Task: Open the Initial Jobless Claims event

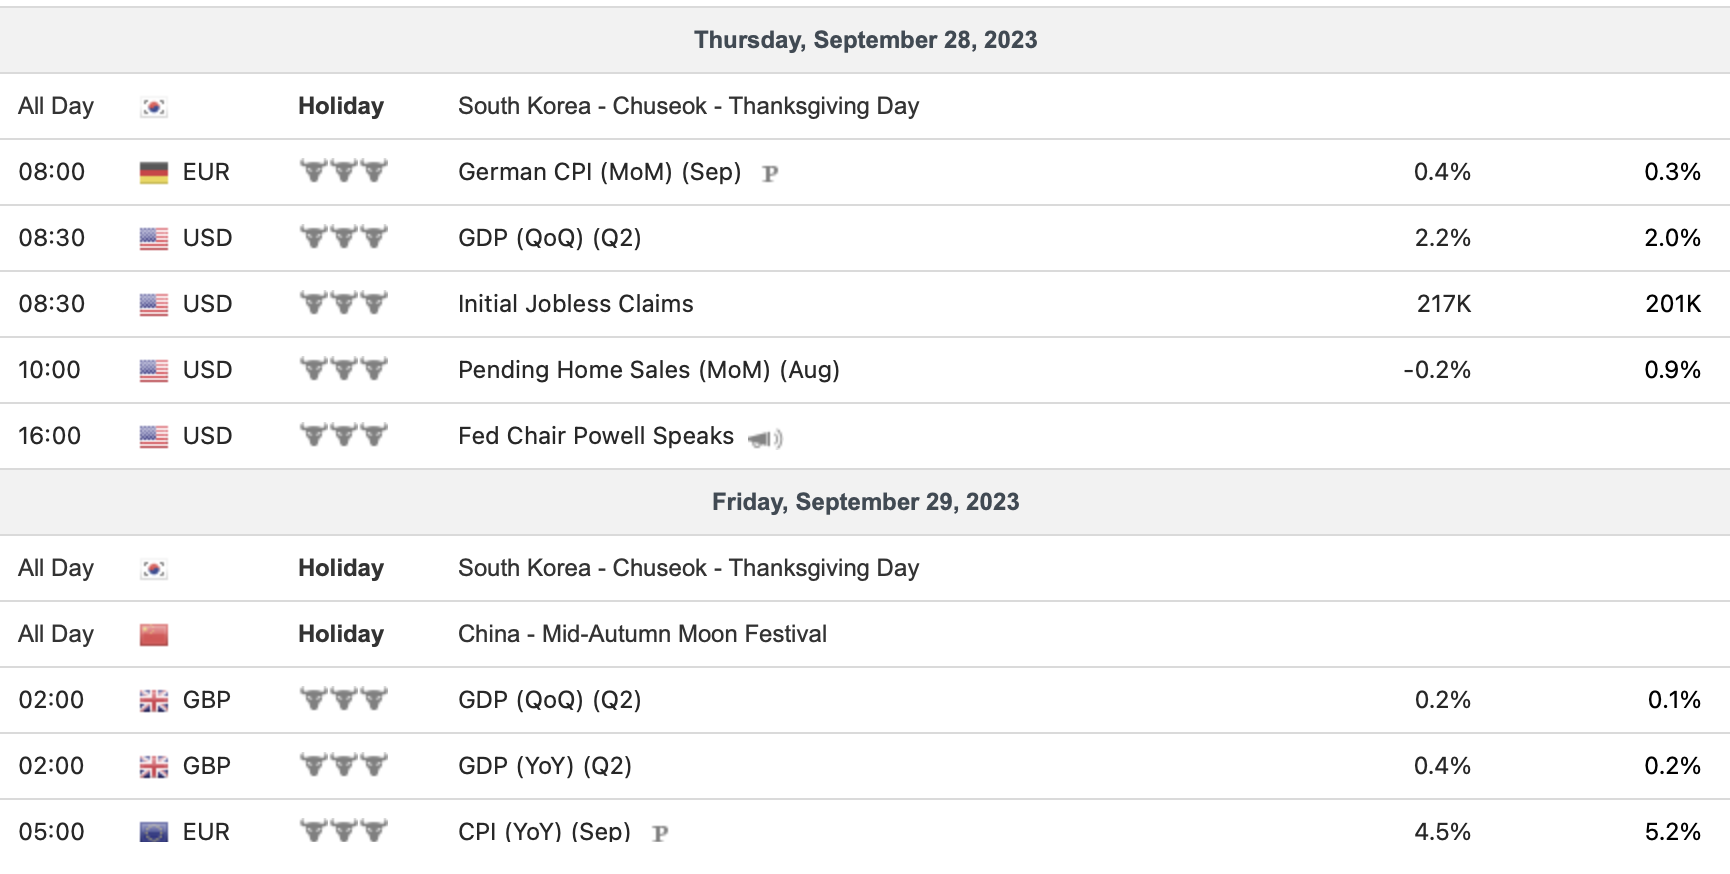Action: pyautogui.click(x=575, y=304)
